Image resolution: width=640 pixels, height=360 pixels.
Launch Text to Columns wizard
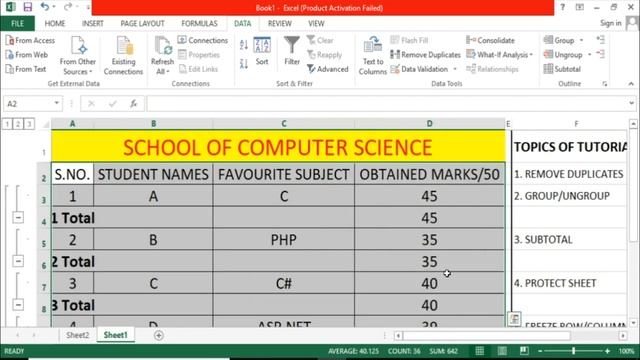pos(373,56)
